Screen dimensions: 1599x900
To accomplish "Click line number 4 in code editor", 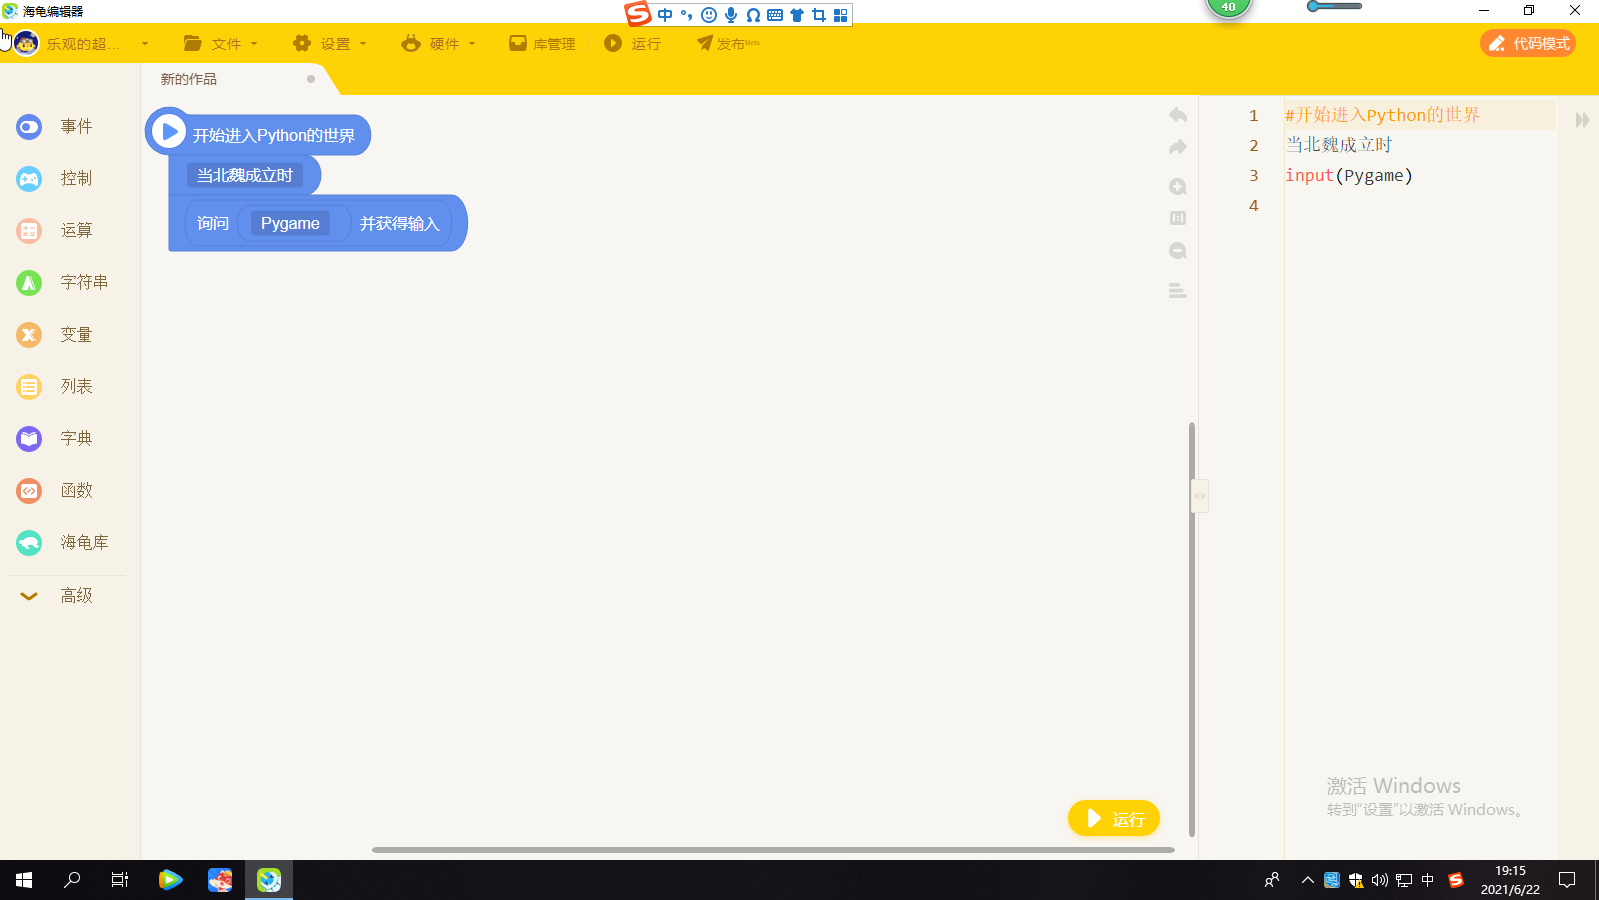I will click(x=1254, y=205).
